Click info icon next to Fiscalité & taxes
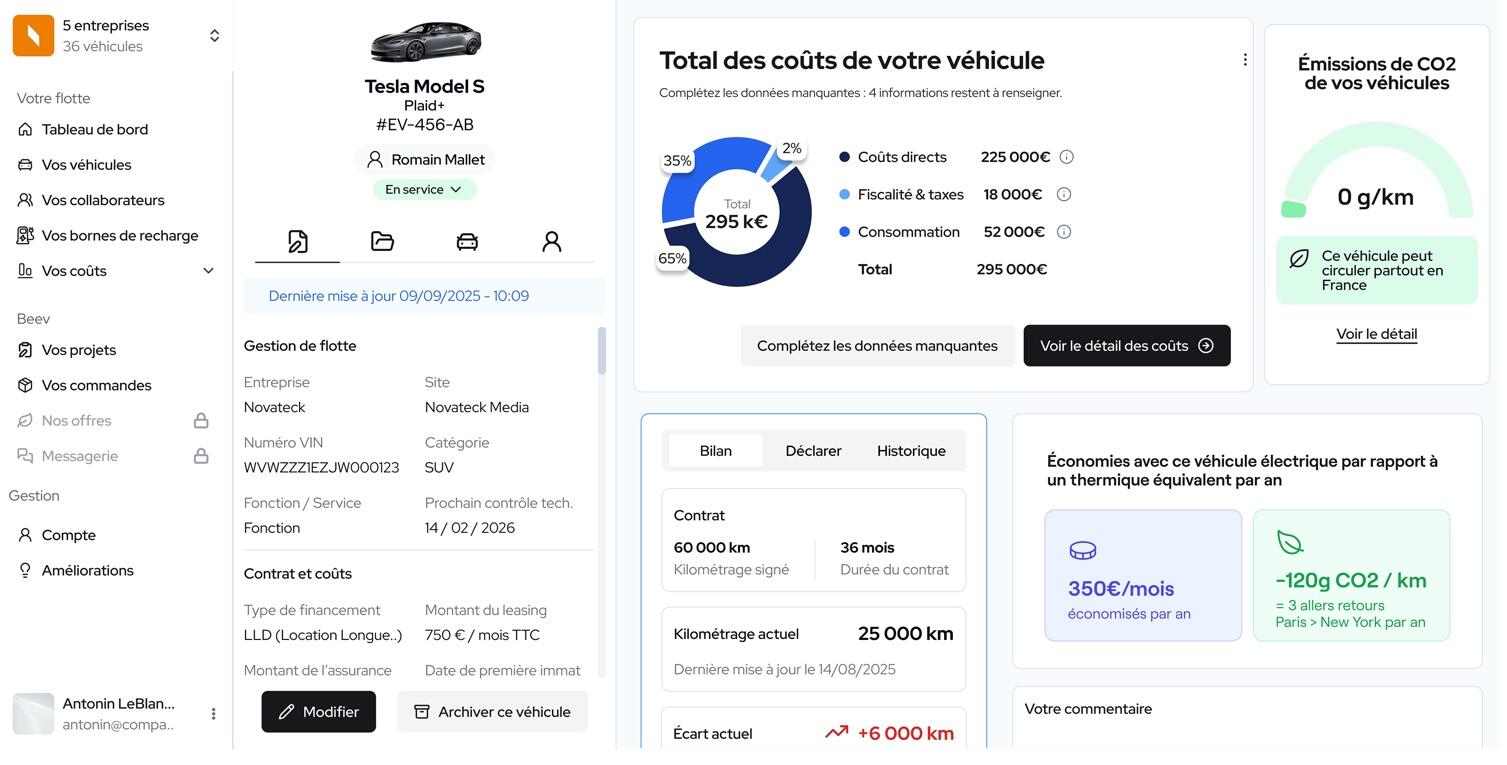This screenshot has height=765, width=1507. (x=1064, y=195)
